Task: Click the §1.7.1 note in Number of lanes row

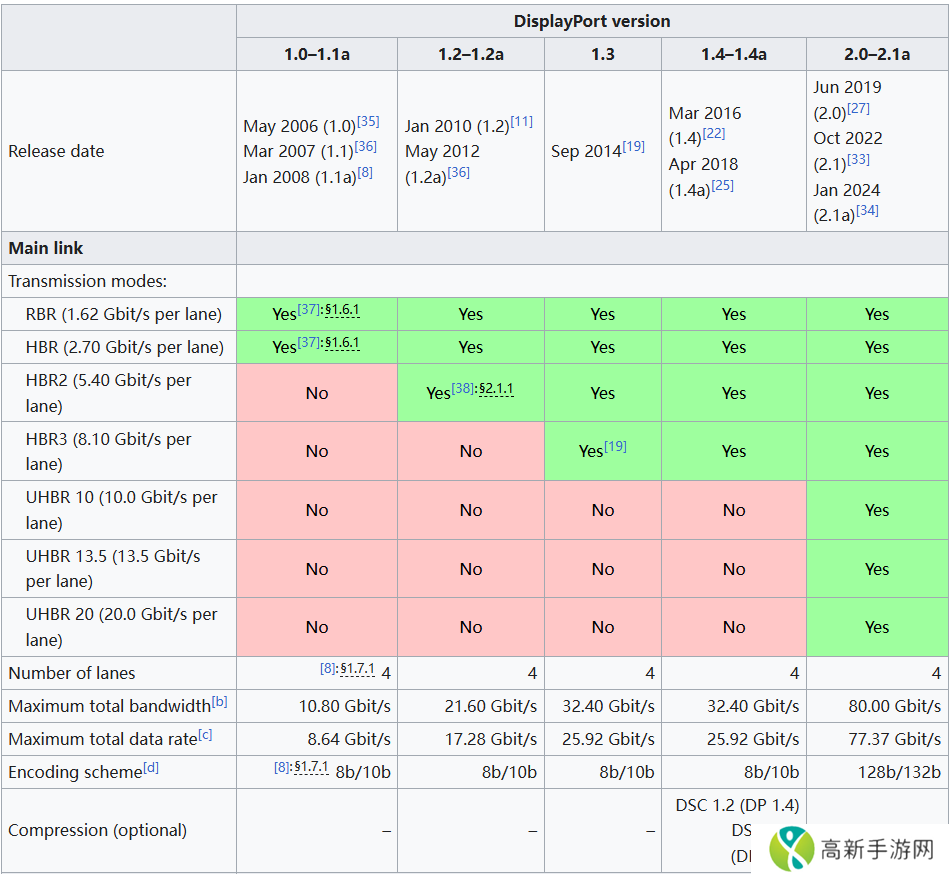Action: click(x=357, y=668)
